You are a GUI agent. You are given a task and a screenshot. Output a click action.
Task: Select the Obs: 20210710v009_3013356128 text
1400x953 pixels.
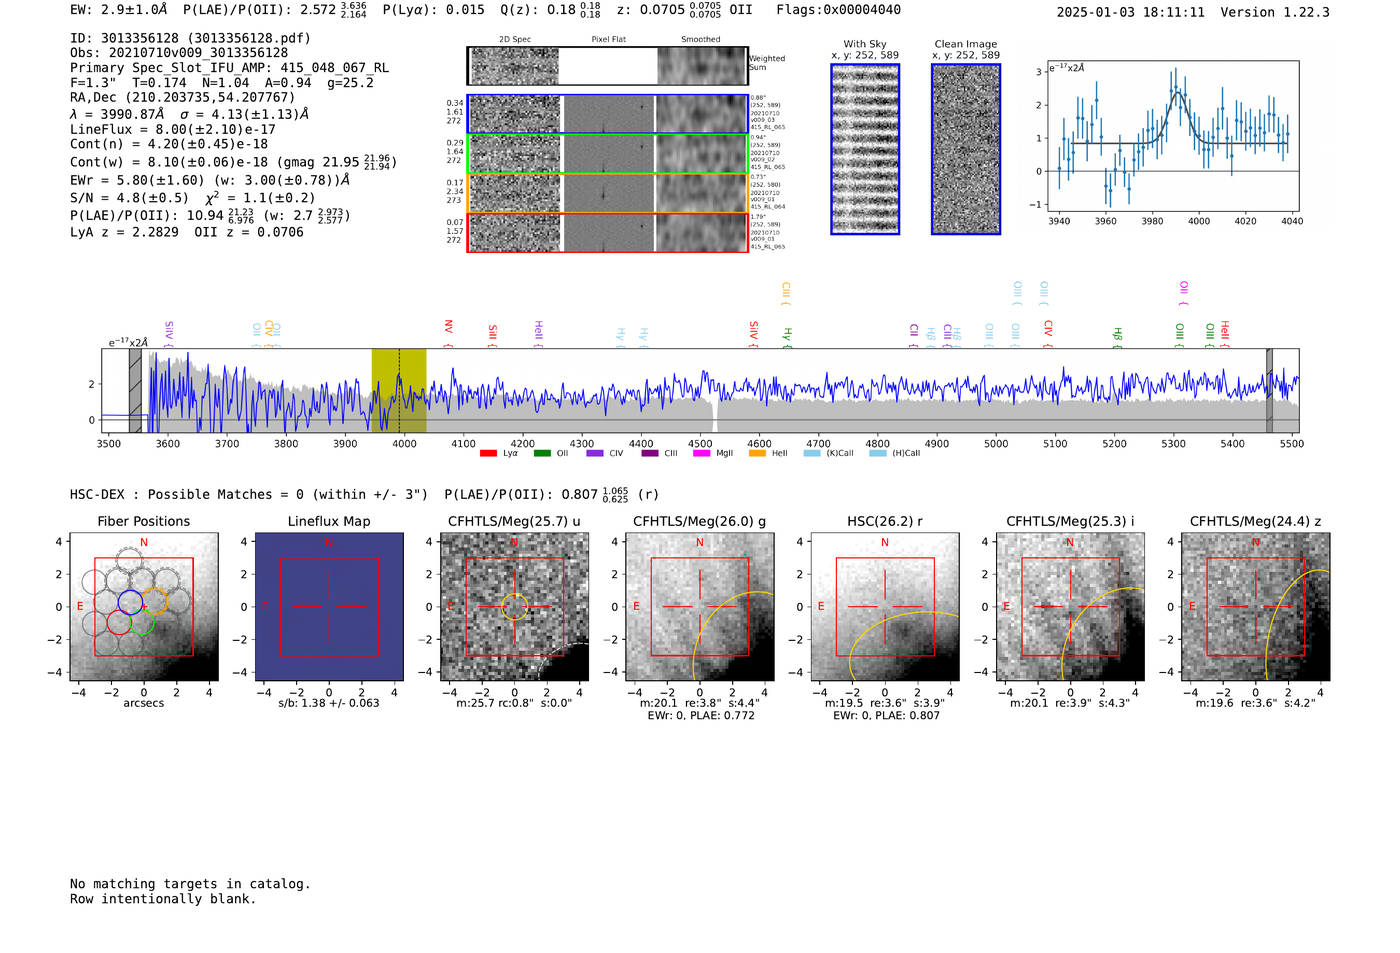[x=179, y=53]
